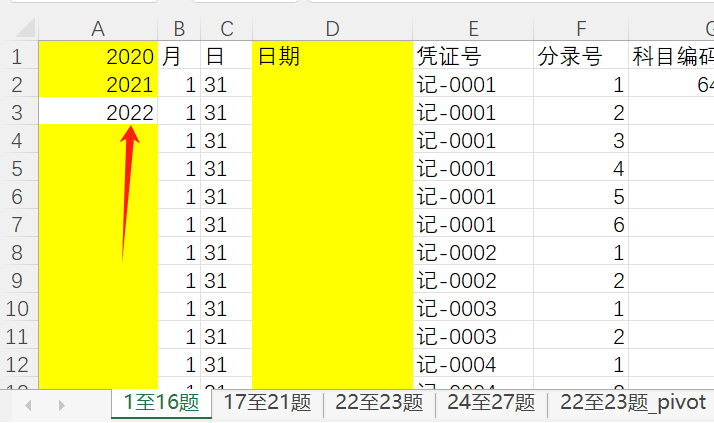
Task: Select column D header
Action: pos(332,29)
